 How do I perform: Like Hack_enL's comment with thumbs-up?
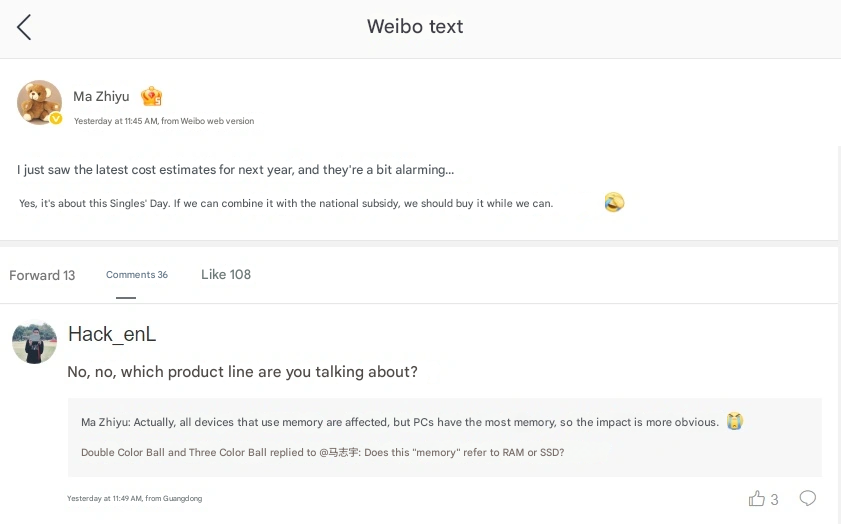757,498
